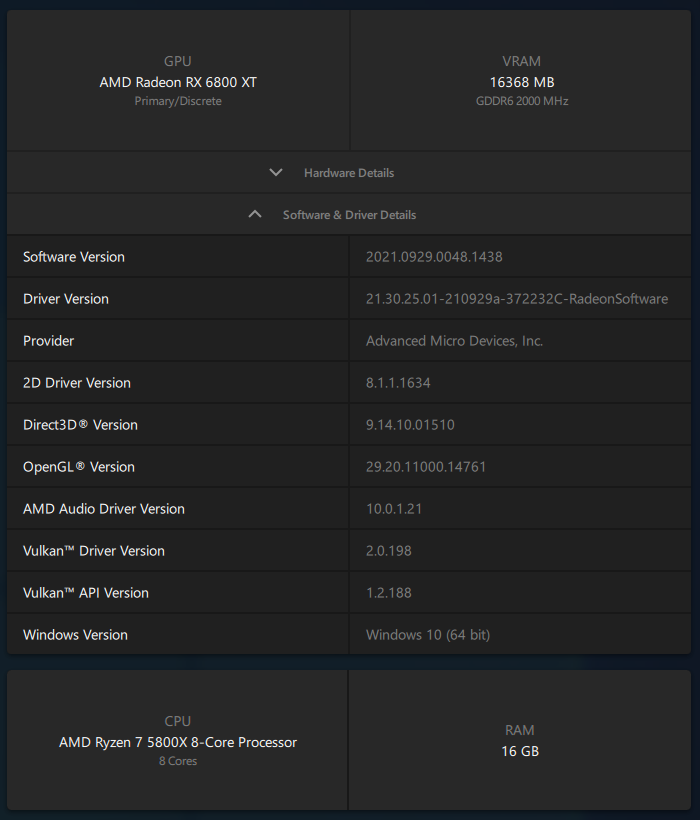Screen dimensions: 700x820
Task: Click the Direct3D Version label
Action: point(80,425)
